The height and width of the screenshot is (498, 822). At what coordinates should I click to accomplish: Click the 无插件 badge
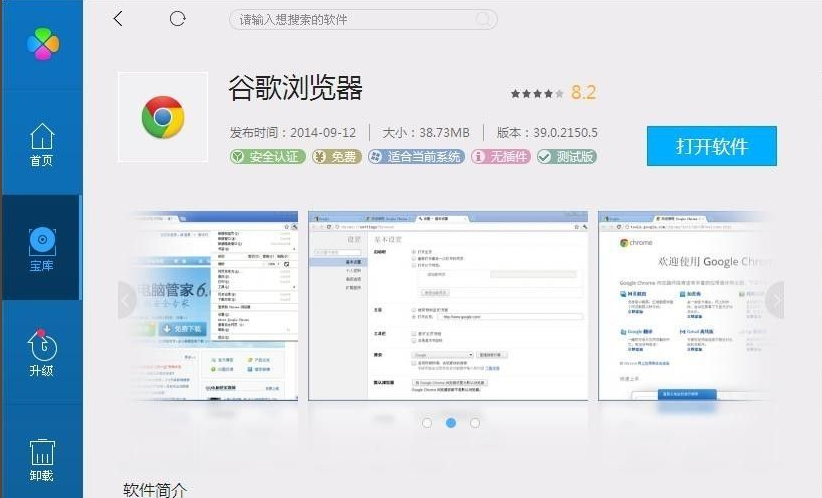click(x=501, y=157)
